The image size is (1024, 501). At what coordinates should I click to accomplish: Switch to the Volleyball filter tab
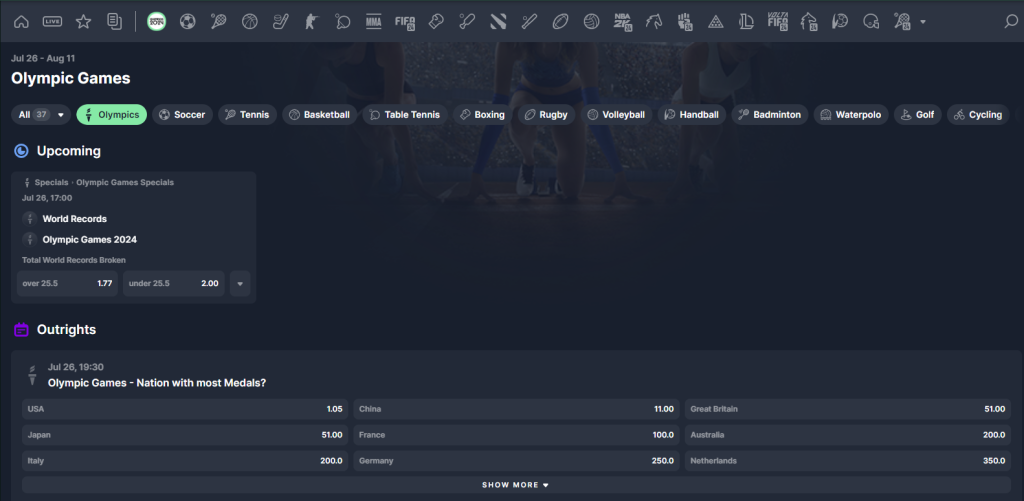pos(616,114)
